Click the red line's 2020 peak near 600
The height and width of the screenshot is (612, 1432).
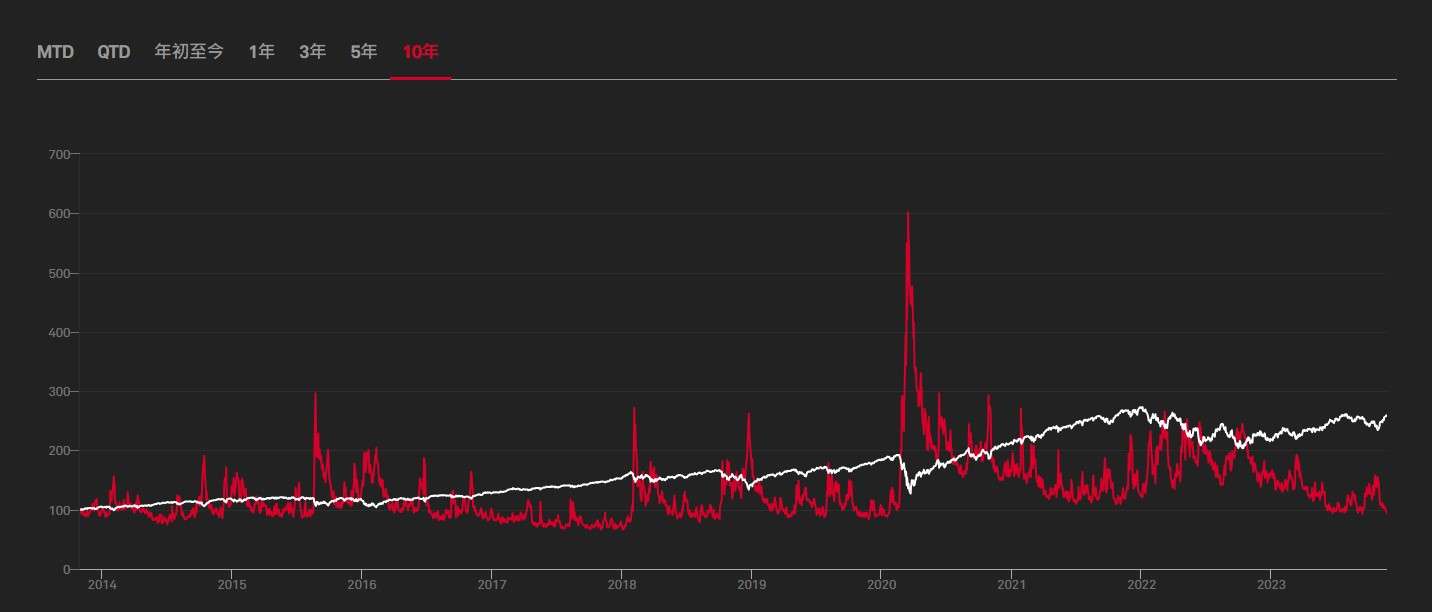tap(907, 214)
